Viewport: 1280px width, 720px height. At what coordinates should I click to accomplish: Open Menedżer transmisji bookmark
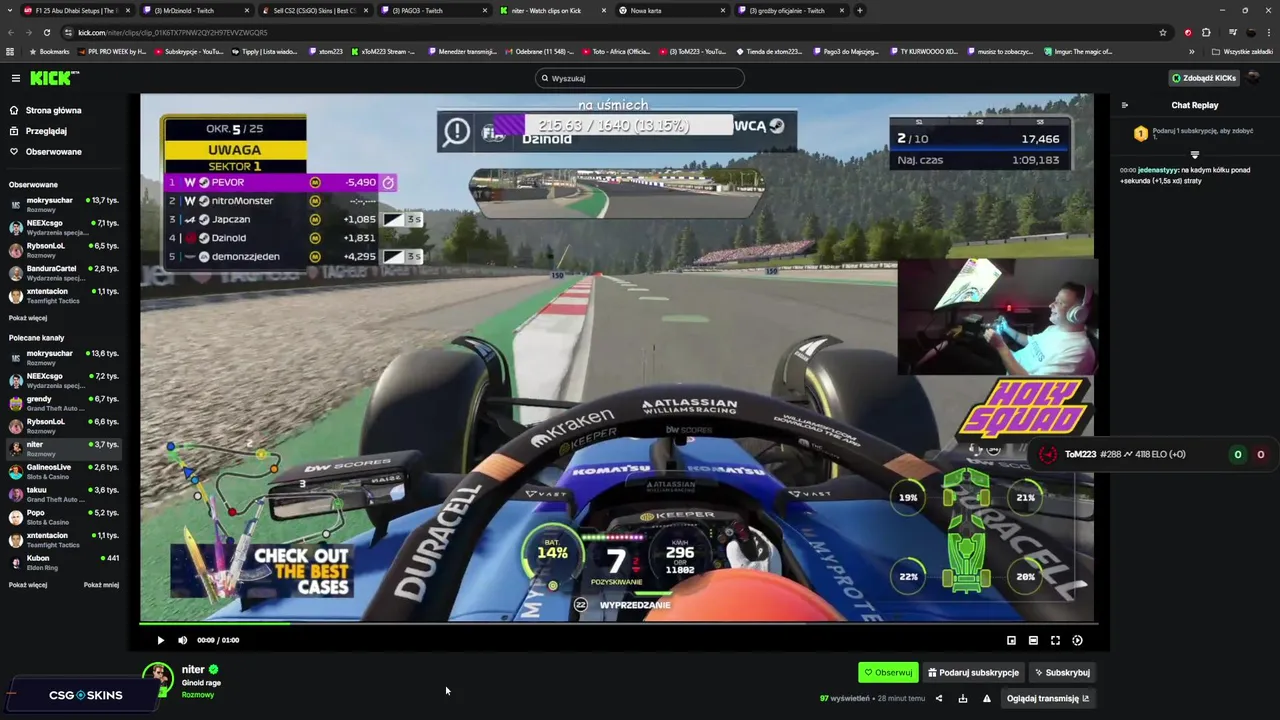pos(462,51)
